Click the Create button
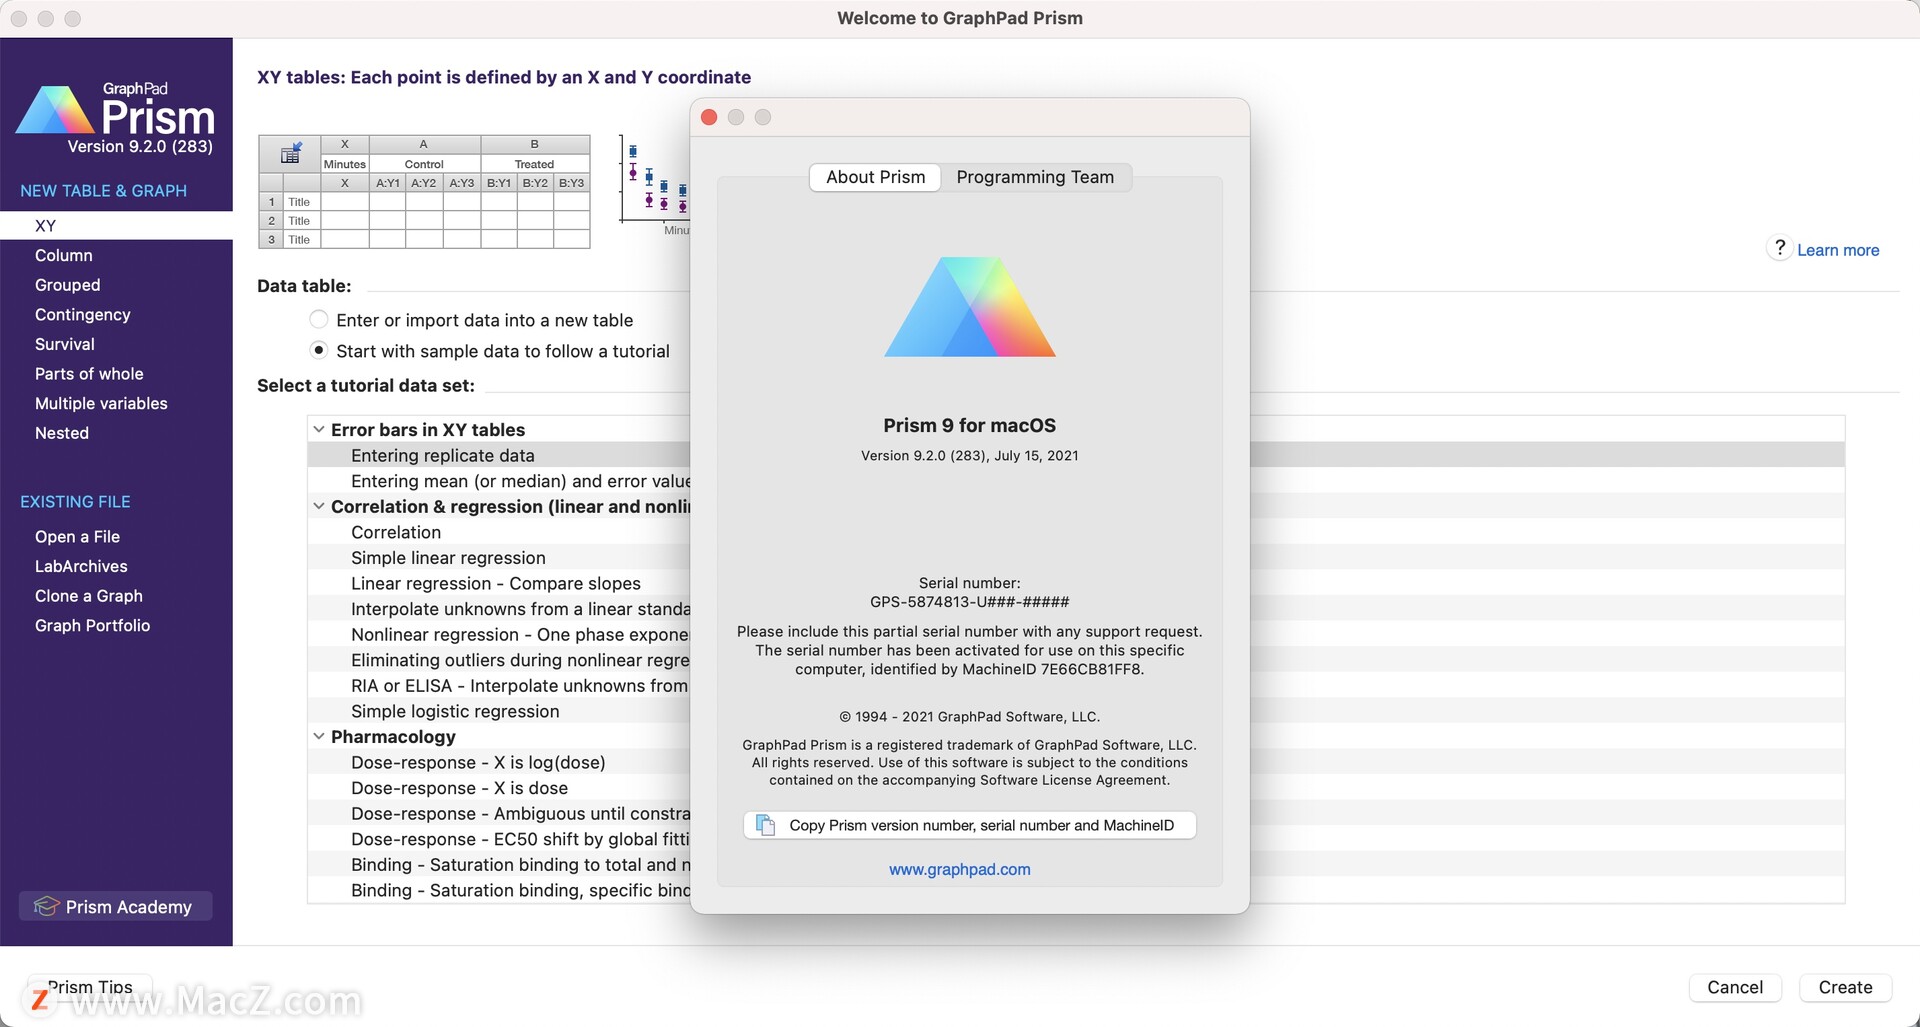Image resolution: width=1920 pixels, height=1027 pixels. coord(1845,987)
